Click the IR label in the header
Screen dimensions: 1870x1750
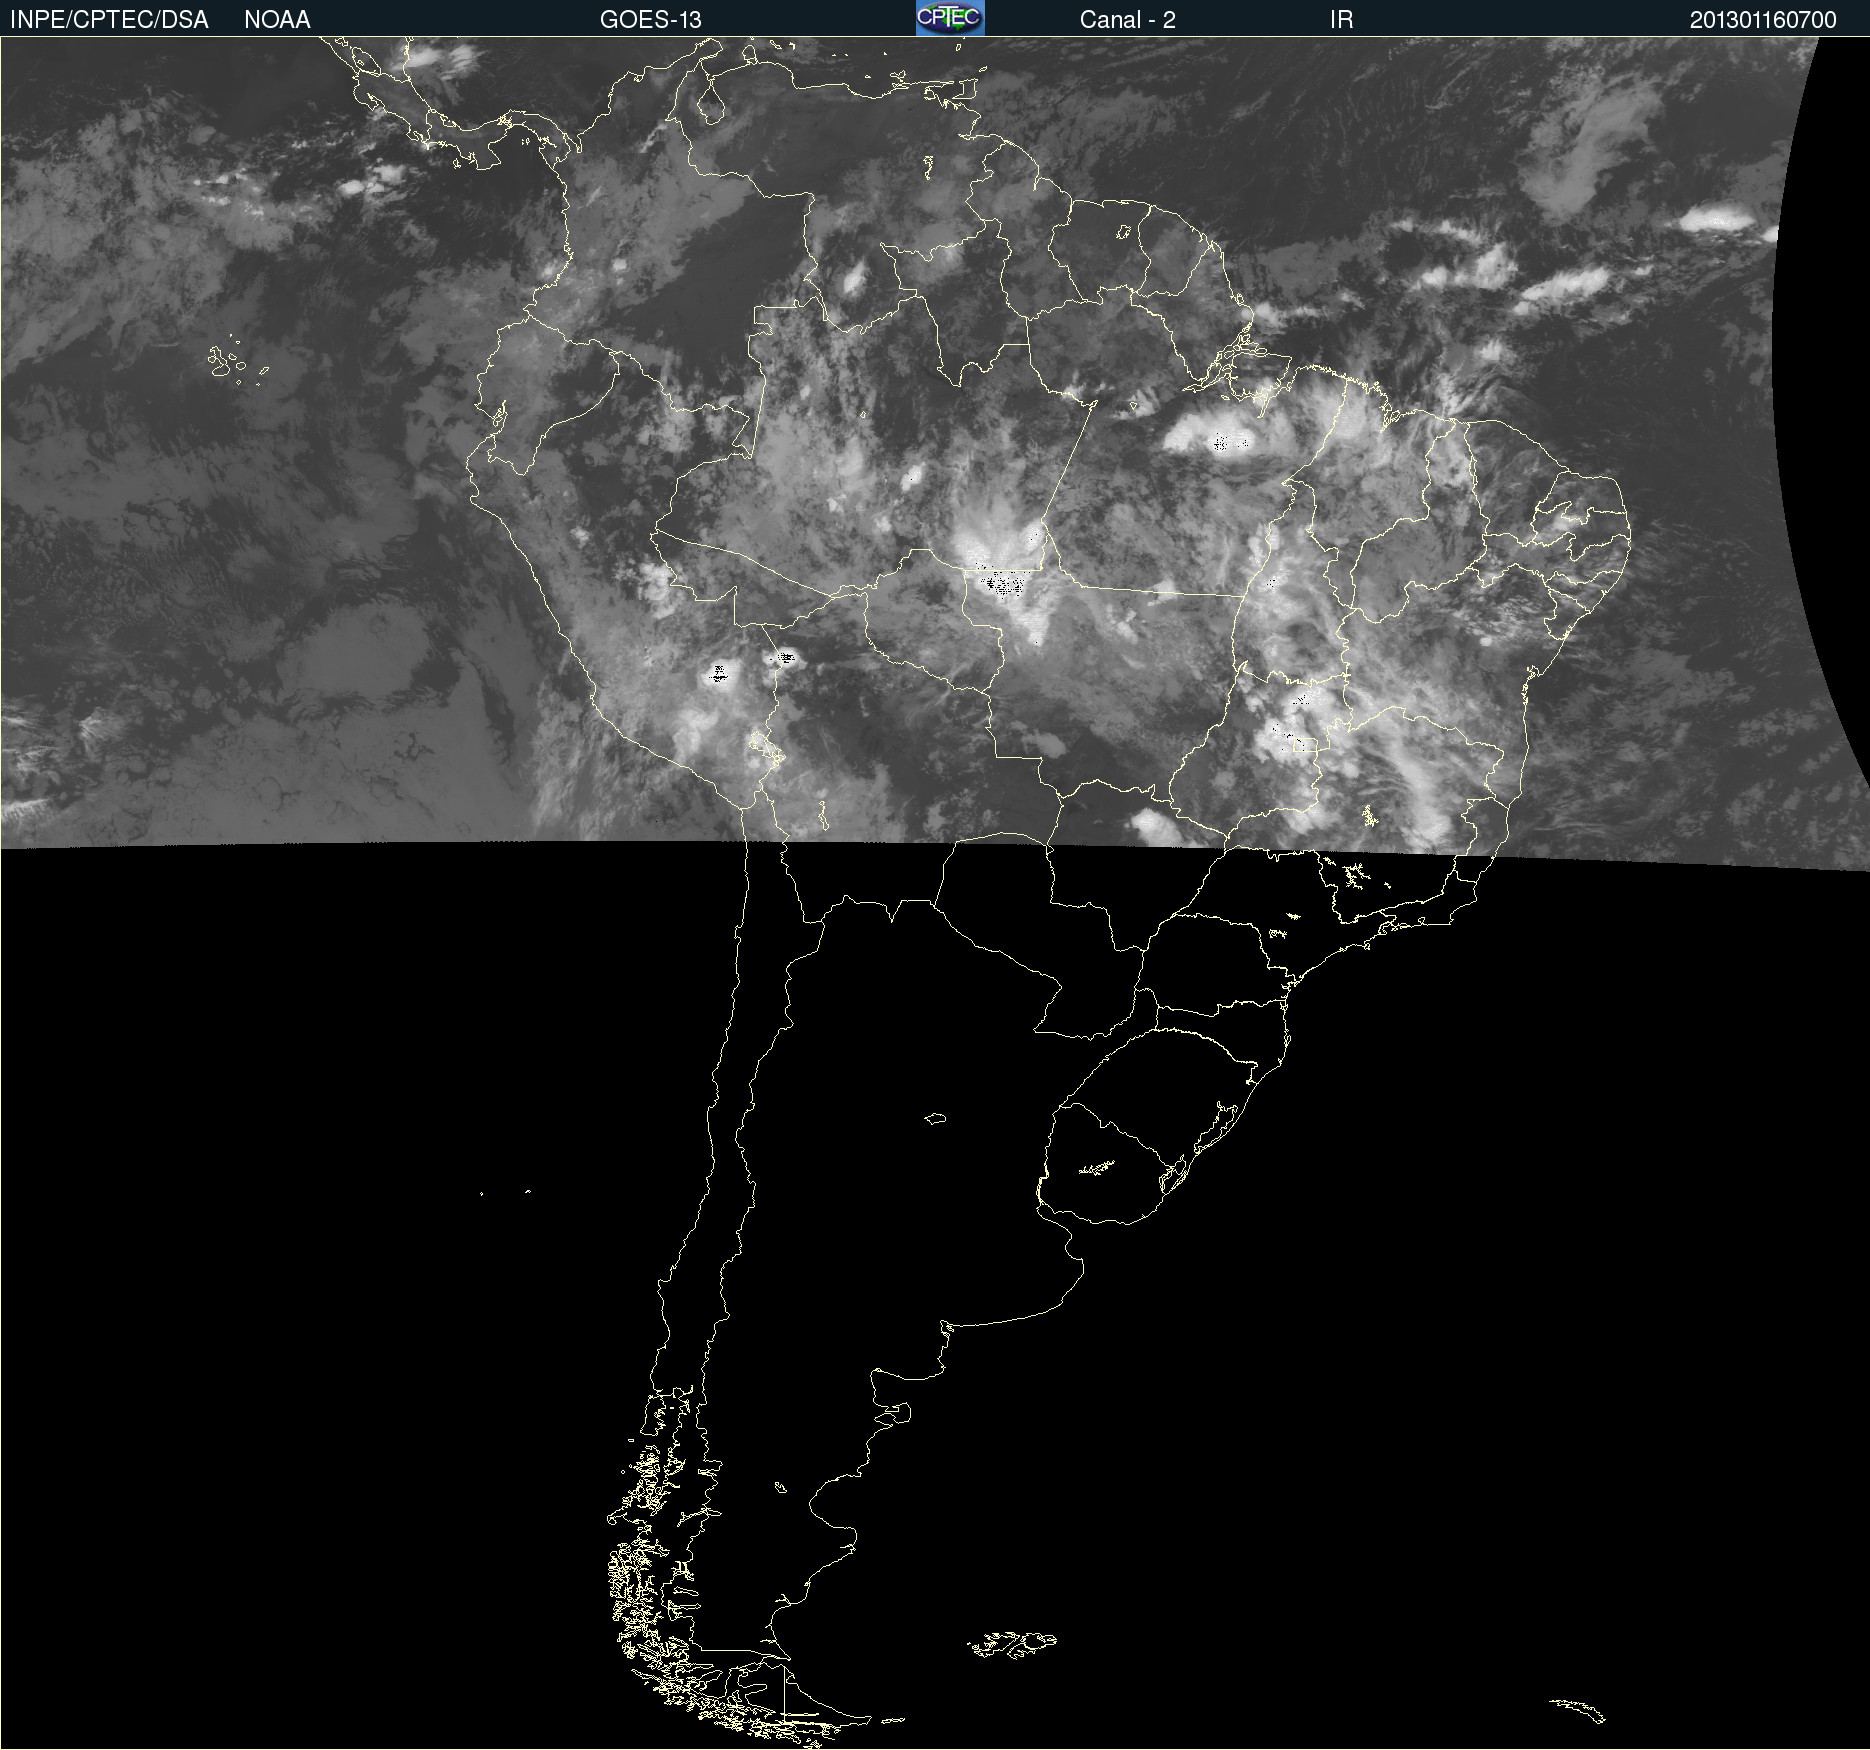coord(1341,20)
